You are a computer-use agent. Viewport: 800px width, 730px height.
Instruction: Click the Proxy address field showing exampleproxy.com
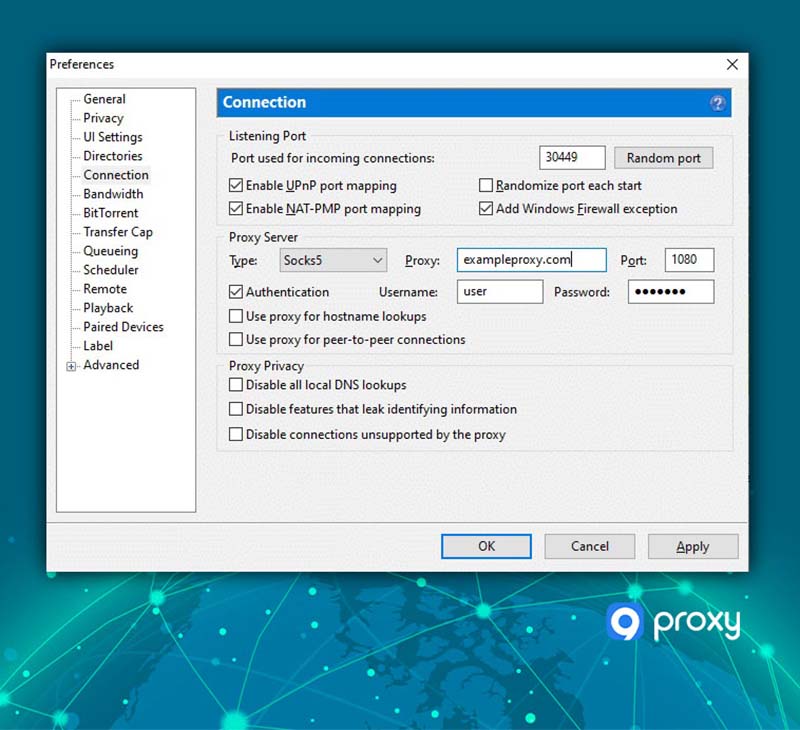point(531,259)
